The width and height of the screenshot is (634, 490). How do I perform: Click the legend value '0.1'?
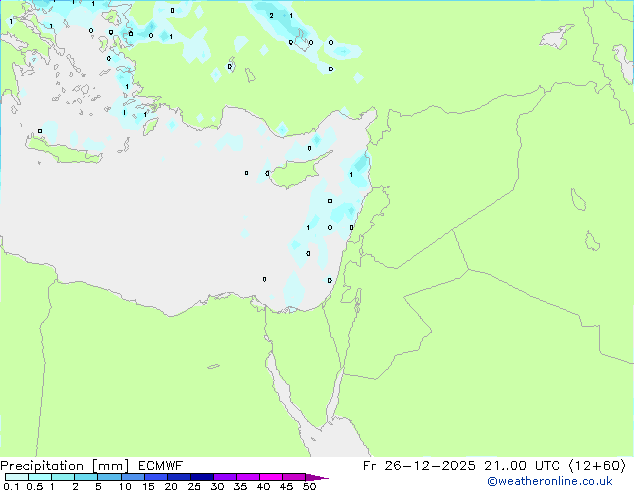coord(11,486)
